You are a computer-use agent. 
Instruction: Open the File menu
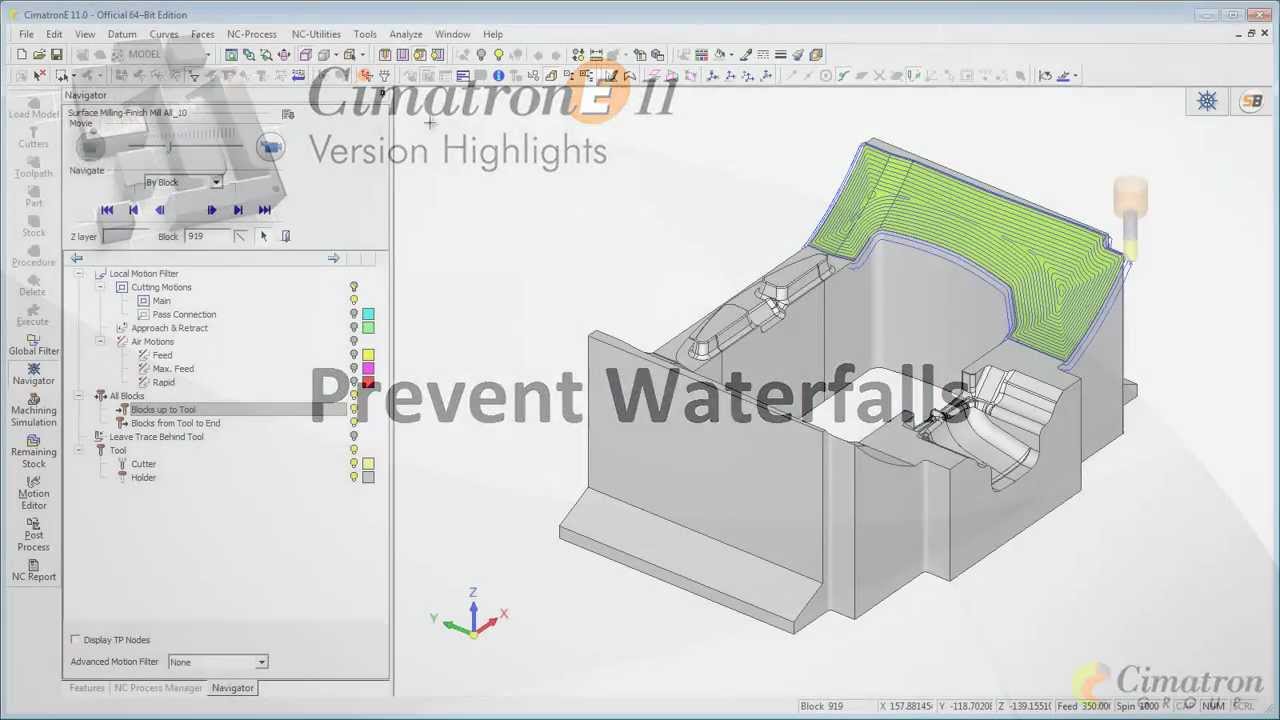[x=26, y=34]
